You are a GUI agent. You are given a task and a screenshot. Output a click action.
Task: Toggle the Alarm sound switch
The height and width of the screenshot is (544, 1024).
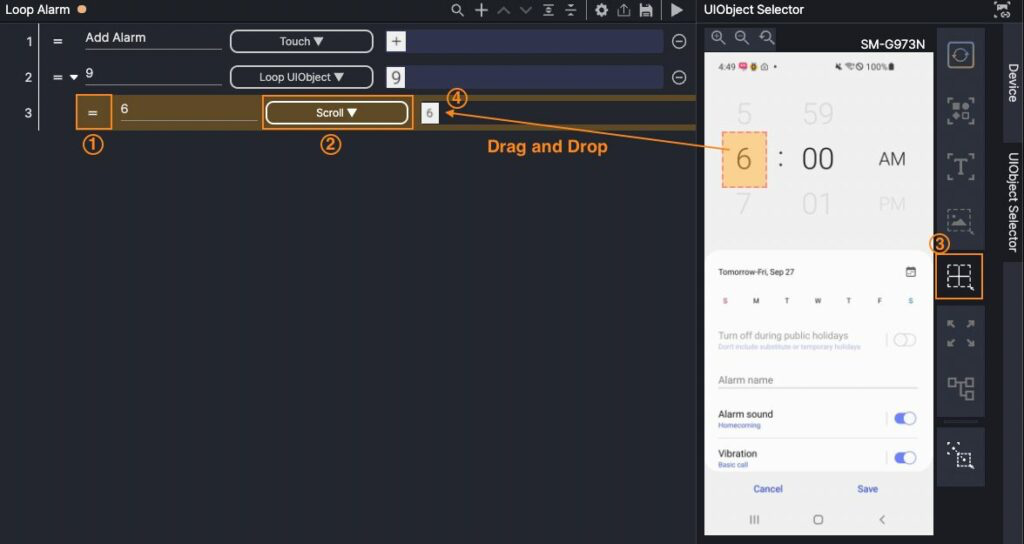[x=904, y=419]
